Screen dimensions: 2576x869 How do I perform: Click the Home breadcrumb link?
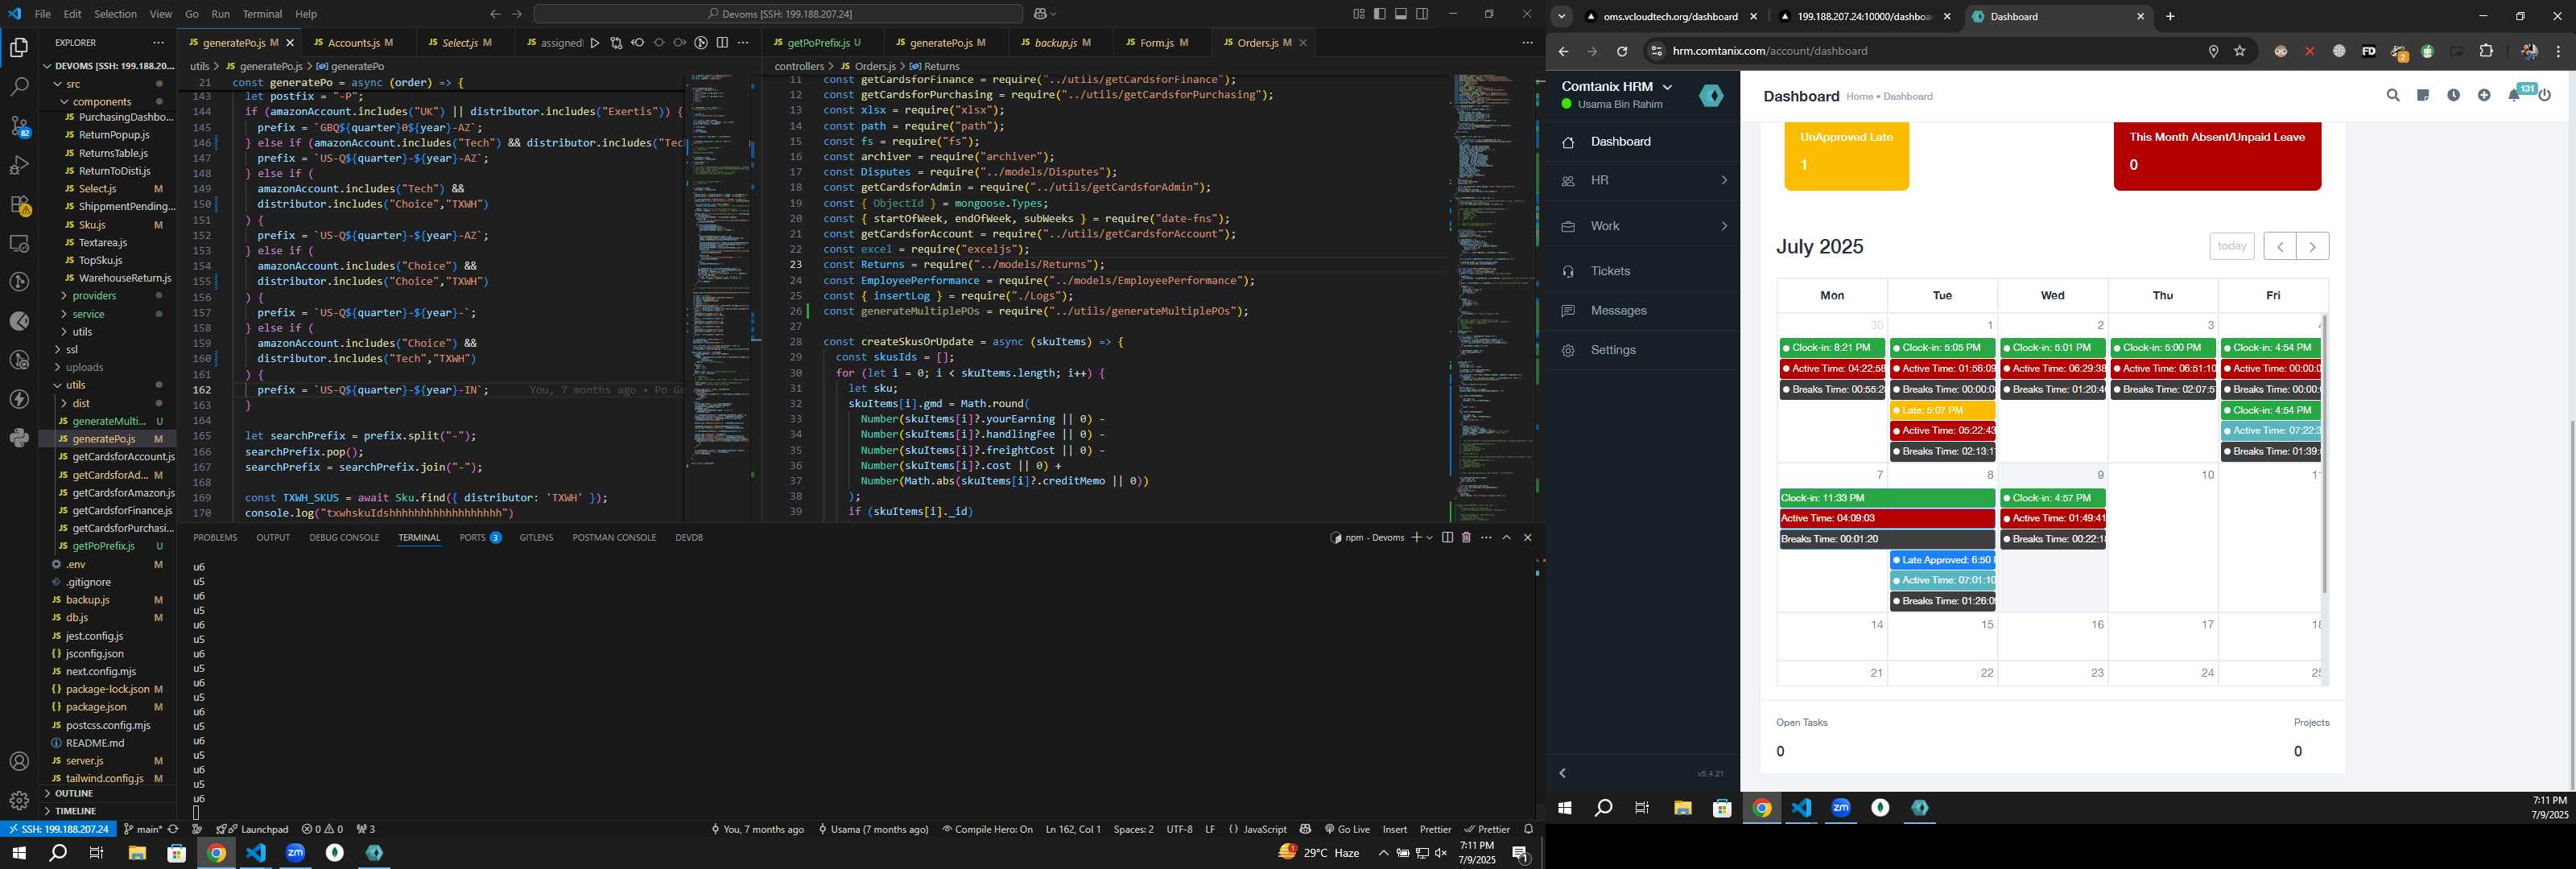1859,97
